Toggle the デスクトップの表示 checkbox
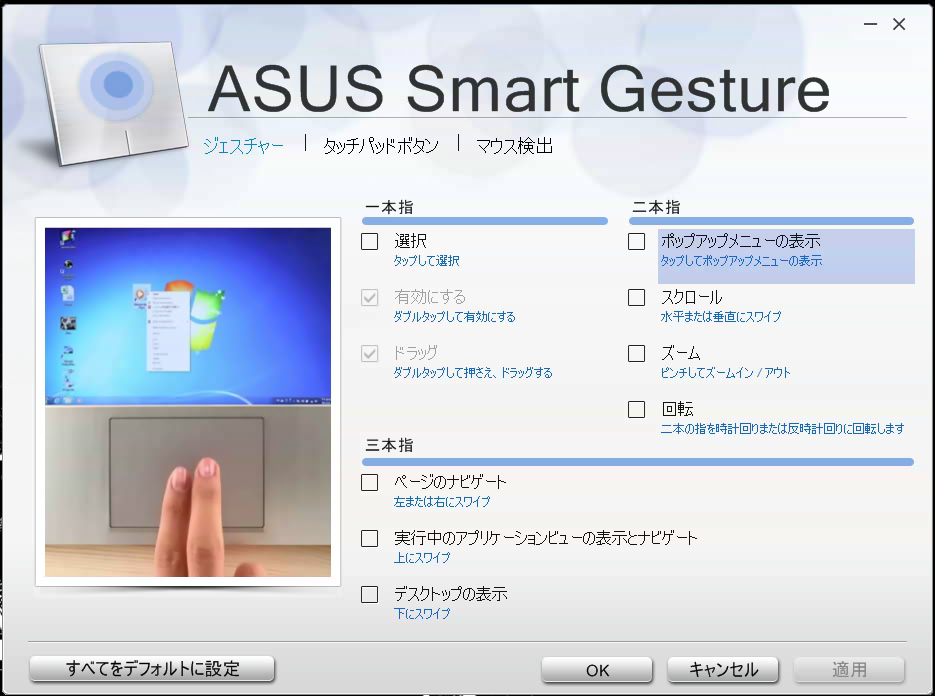 370,594
